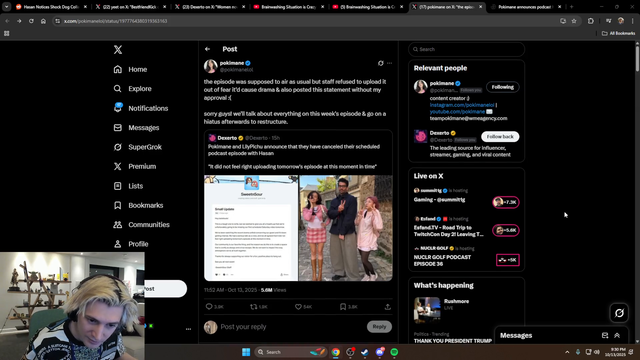Share the post using the share icon

point(387,307)
